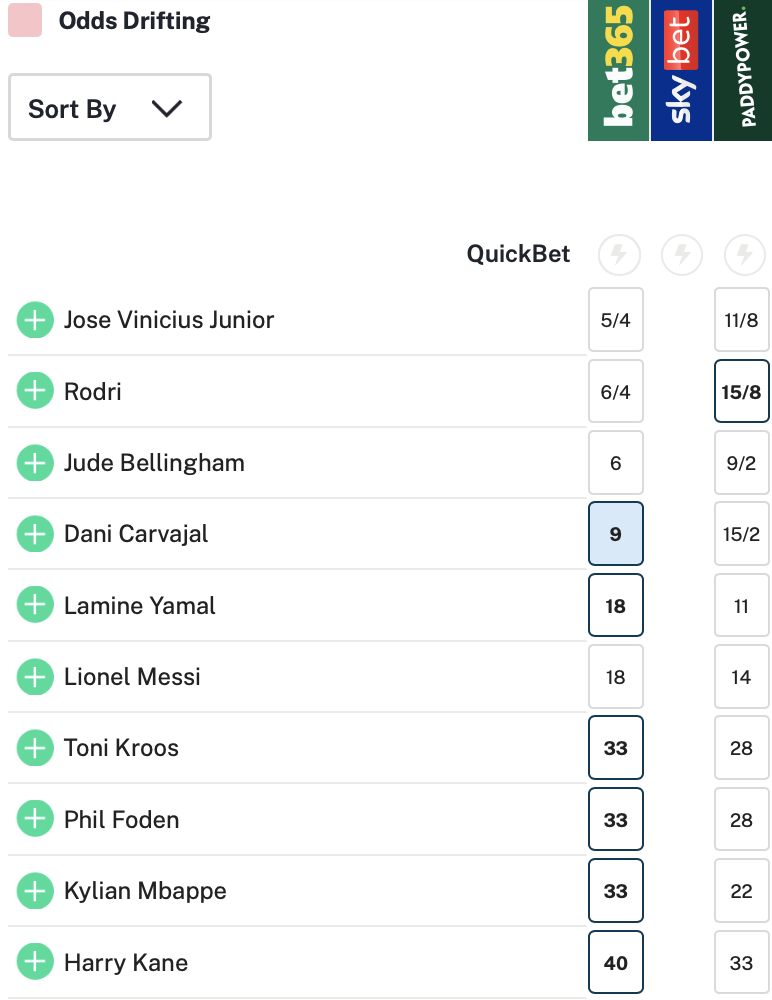Open the Sky Bet bookmaker logo
The image size is (772, 1000).
pyautogui.click(x=681, y=70)
